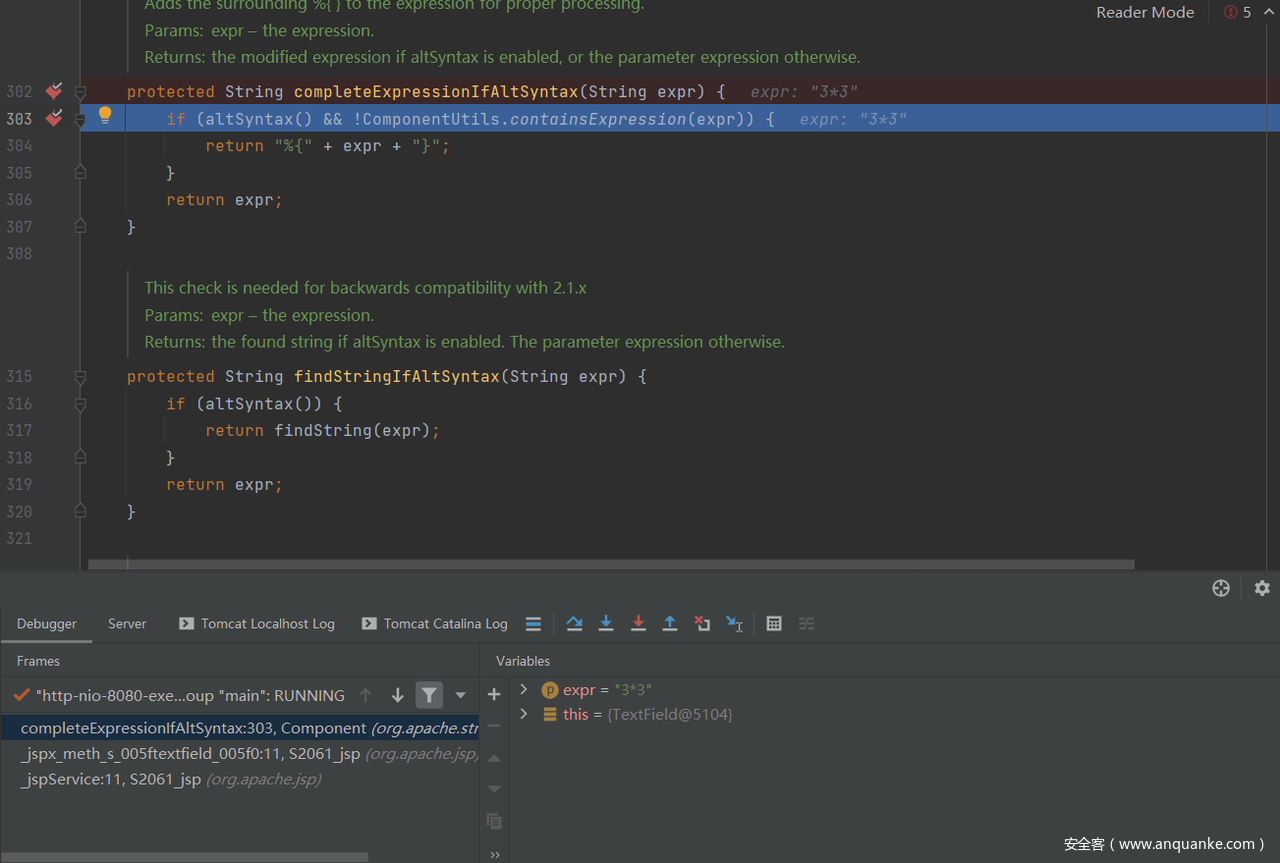This screenshot has height=863, width=1280.
Task: Click the Step Over debugger icon
Action: pos(574,623)
